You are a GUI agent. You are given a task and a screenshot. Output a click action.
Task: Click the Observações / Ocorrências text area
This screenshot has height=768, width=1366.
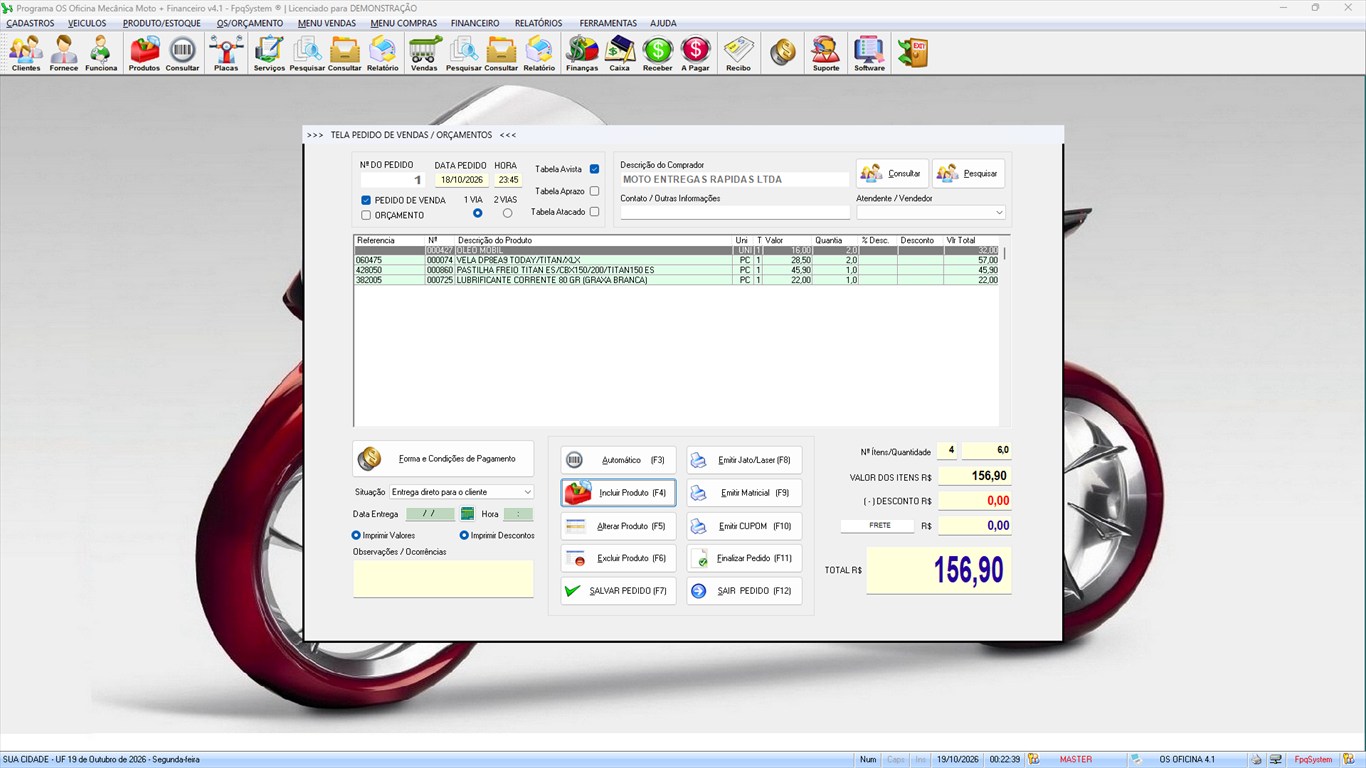point(443,579)
